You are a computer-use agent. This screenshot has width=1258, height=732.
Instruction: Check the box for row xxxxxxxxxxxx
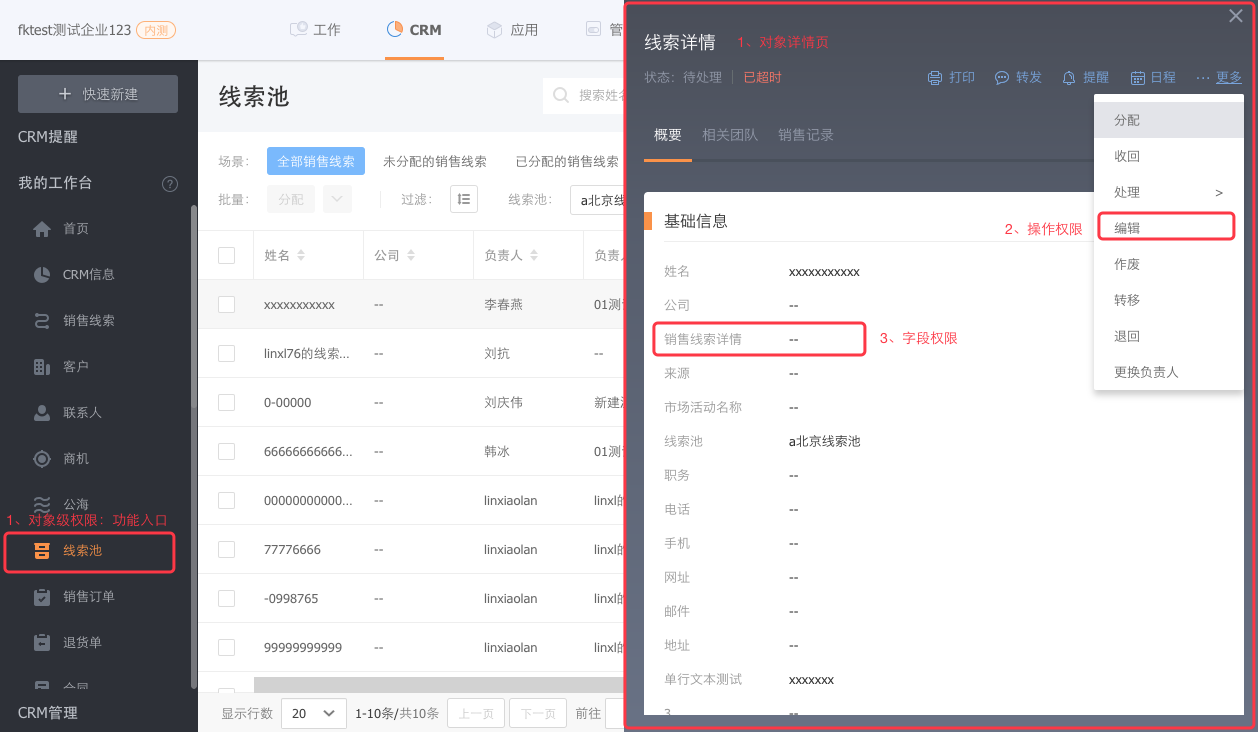[x=227, y=304]
